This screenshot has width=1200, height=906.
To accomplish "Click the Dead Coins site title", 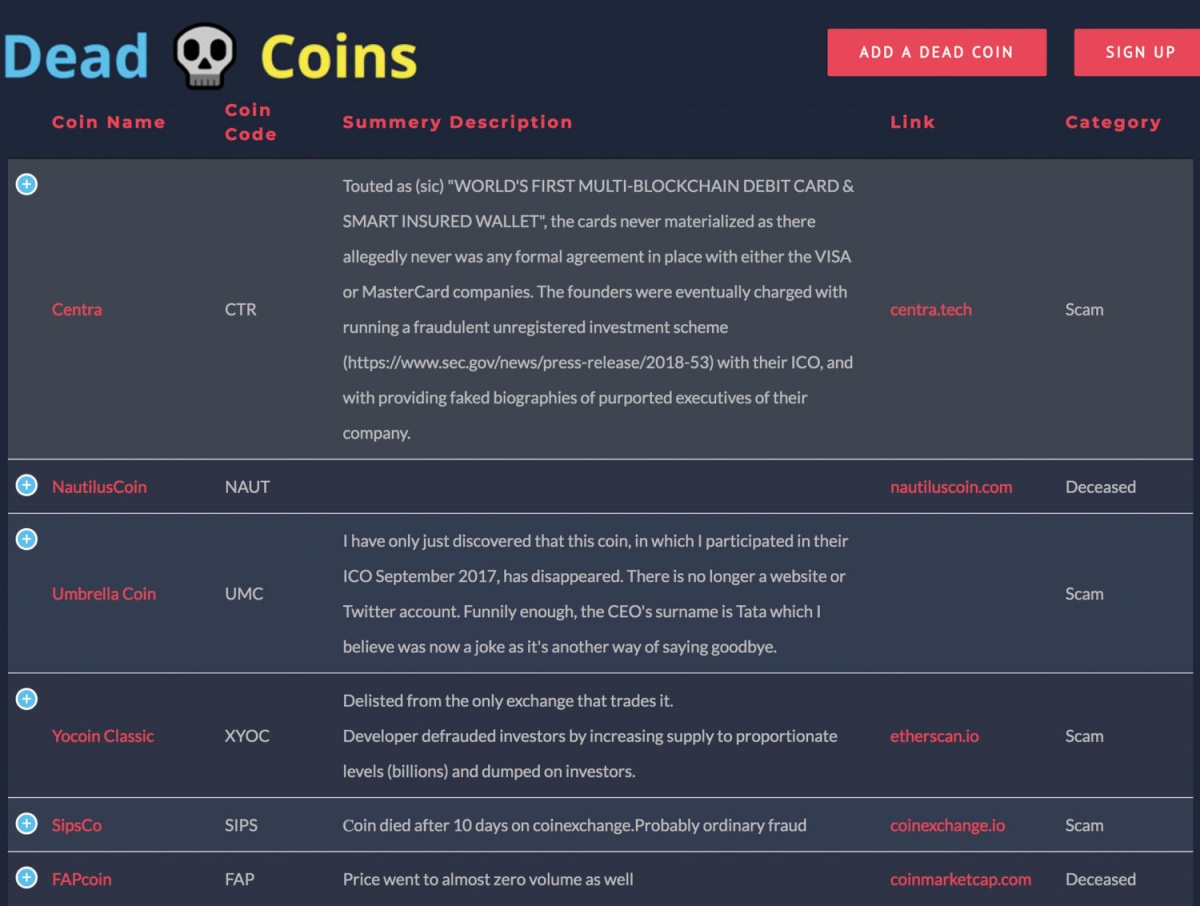I will click(x=211, y=57).
